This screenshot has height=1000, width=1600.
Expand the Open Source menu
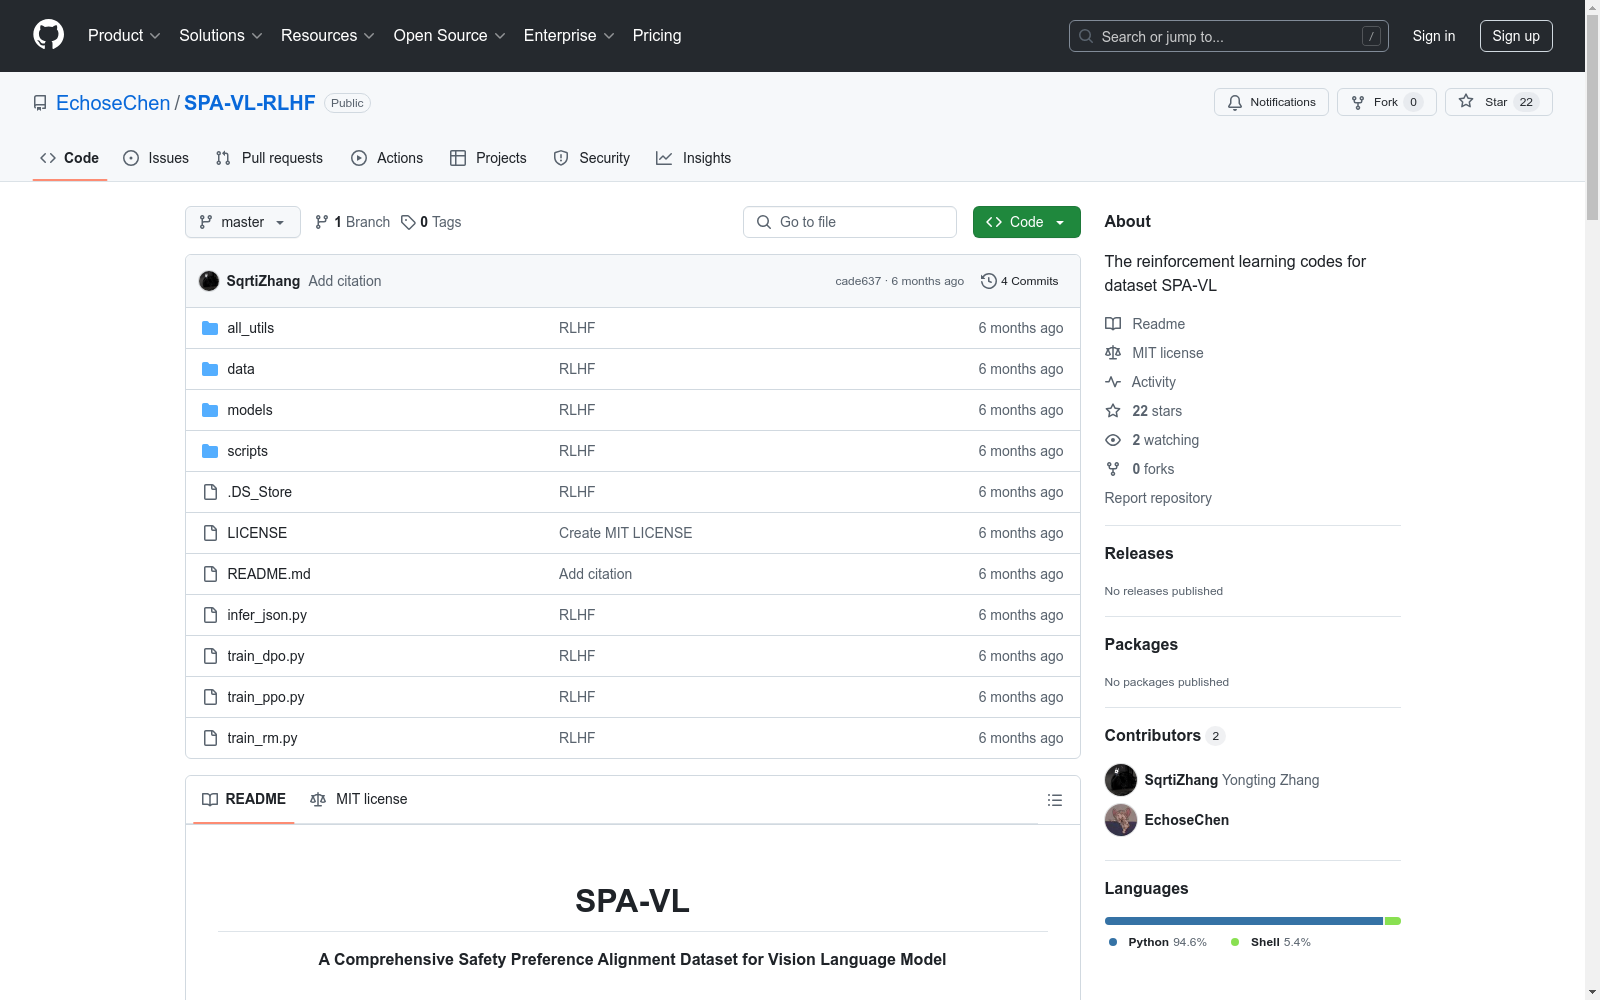(450, 35)
